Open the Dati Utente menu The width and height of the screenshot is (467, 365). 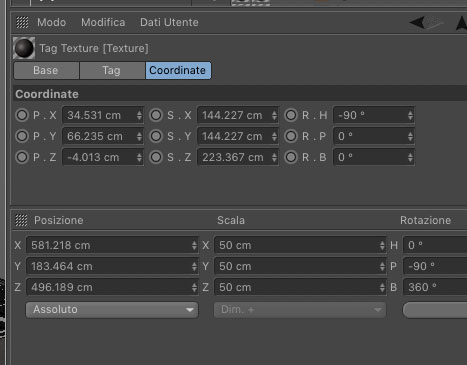coord(169,22)
